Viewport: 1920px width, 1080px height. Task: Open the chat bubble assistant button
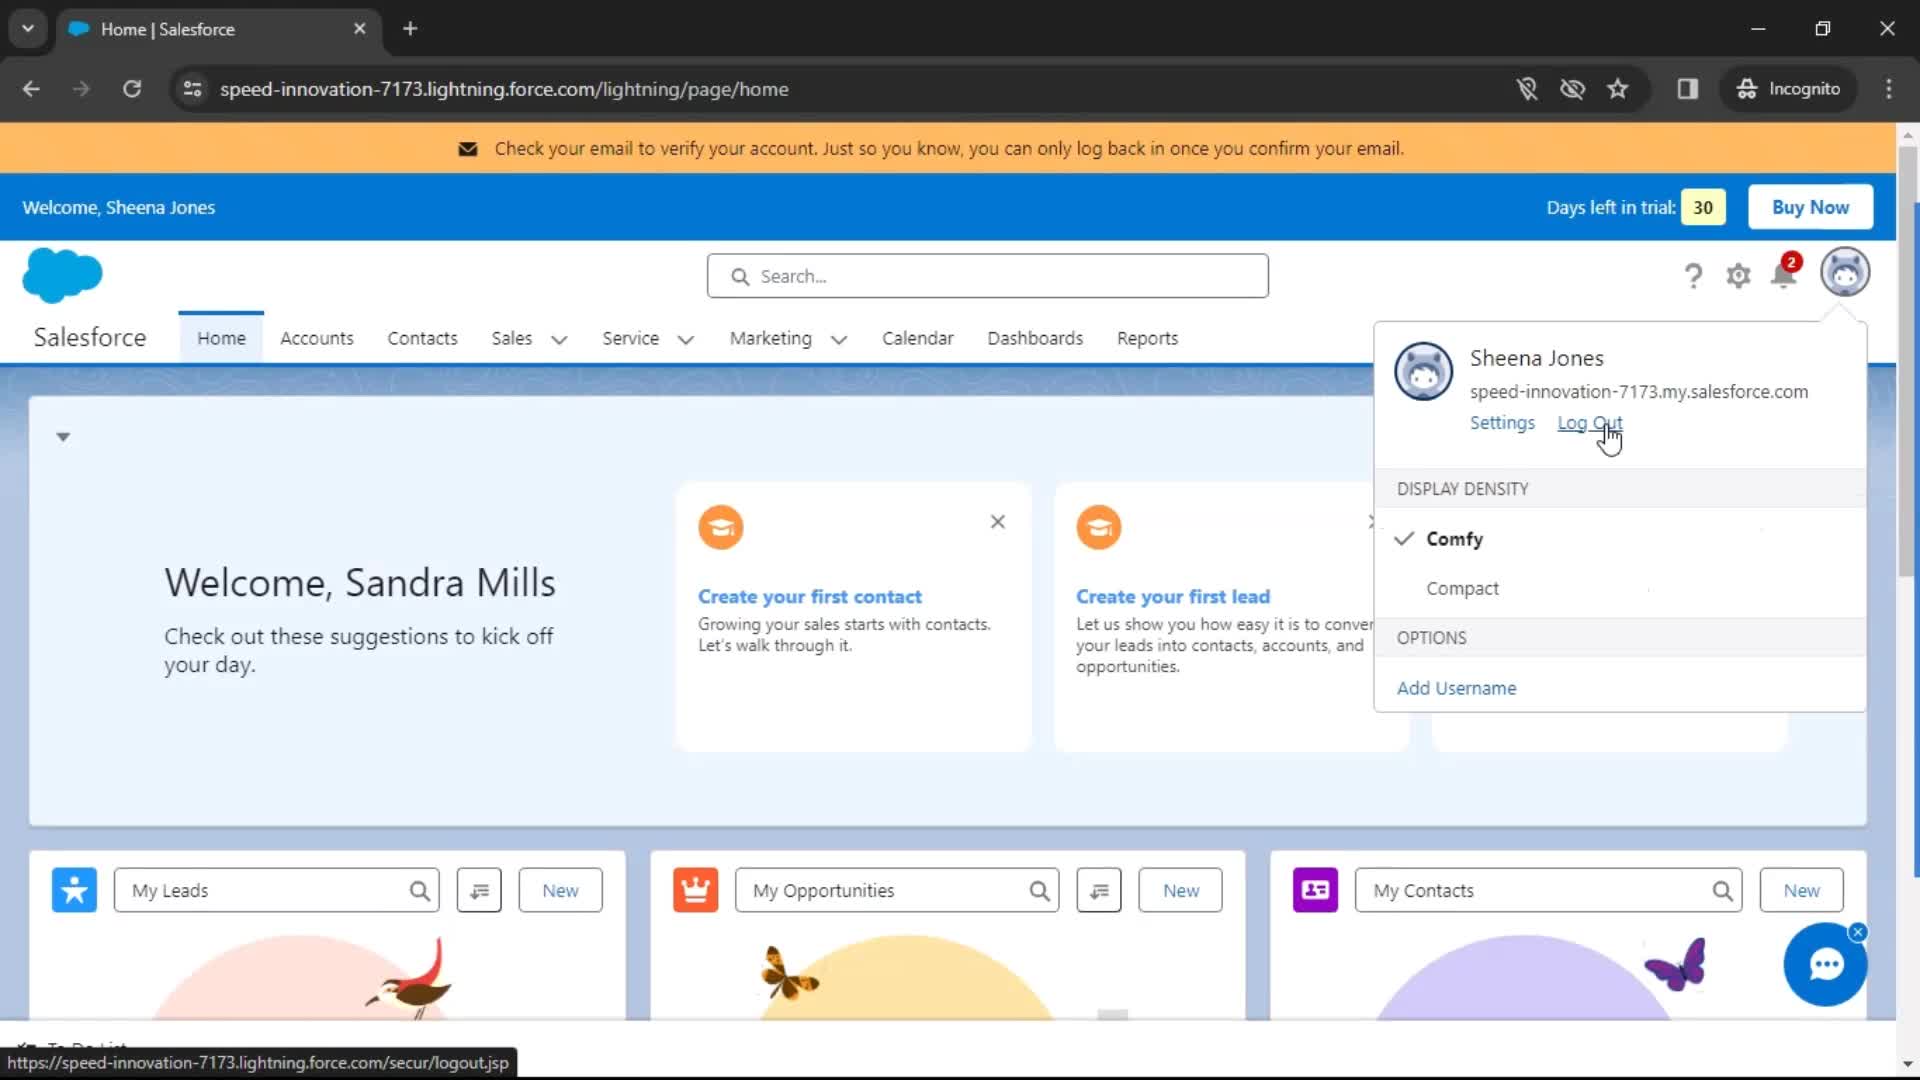click(x=1826, y=965)
